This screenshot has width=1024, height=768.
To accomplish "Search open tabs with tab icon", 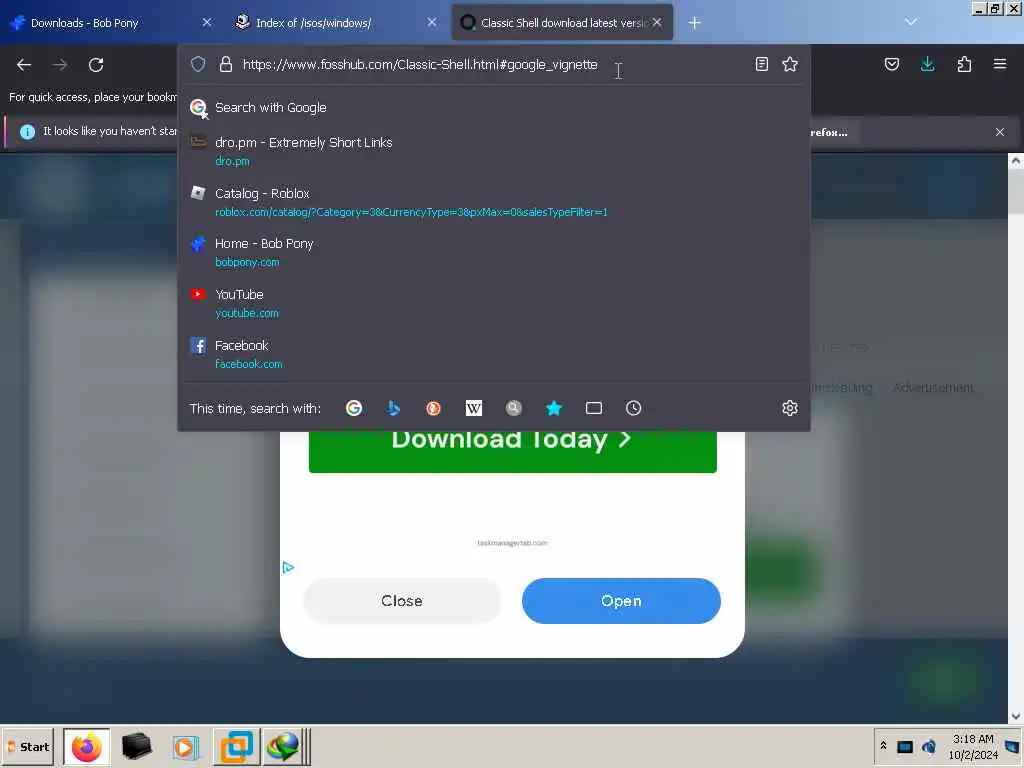I will tap(594, 408).
